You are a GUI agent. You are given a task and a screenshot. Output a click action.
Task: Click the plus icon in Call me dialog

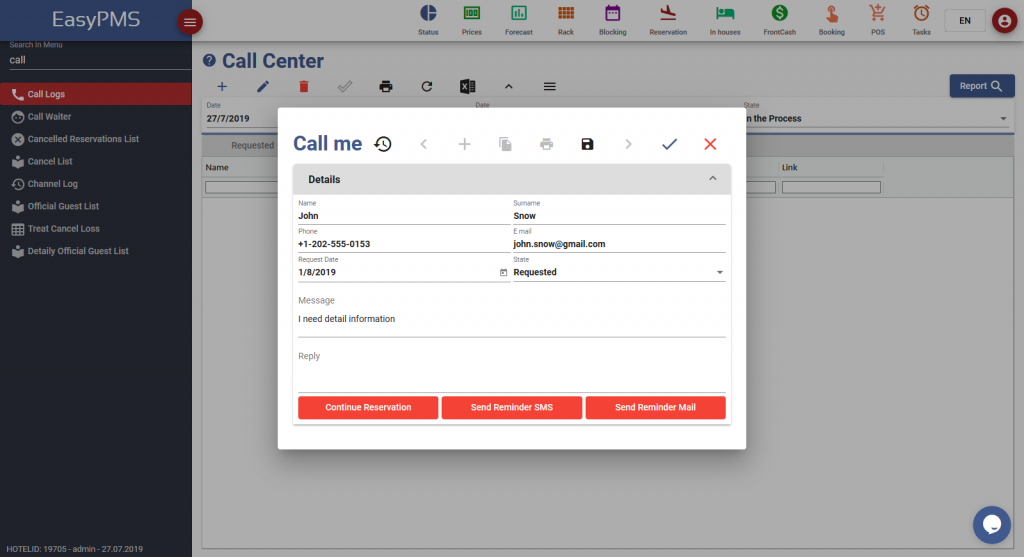point(464,144)
